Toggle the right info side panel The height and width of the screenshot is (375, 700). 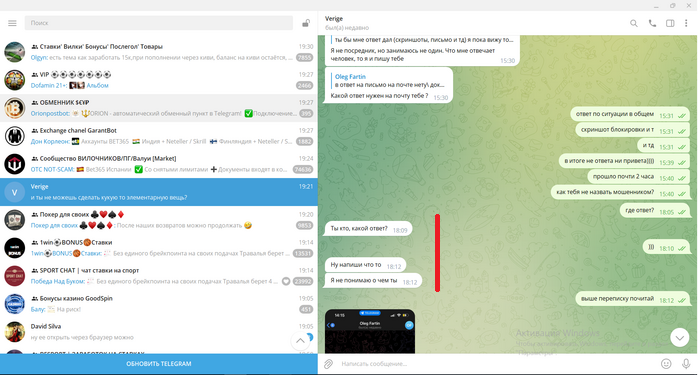(670, 24)
